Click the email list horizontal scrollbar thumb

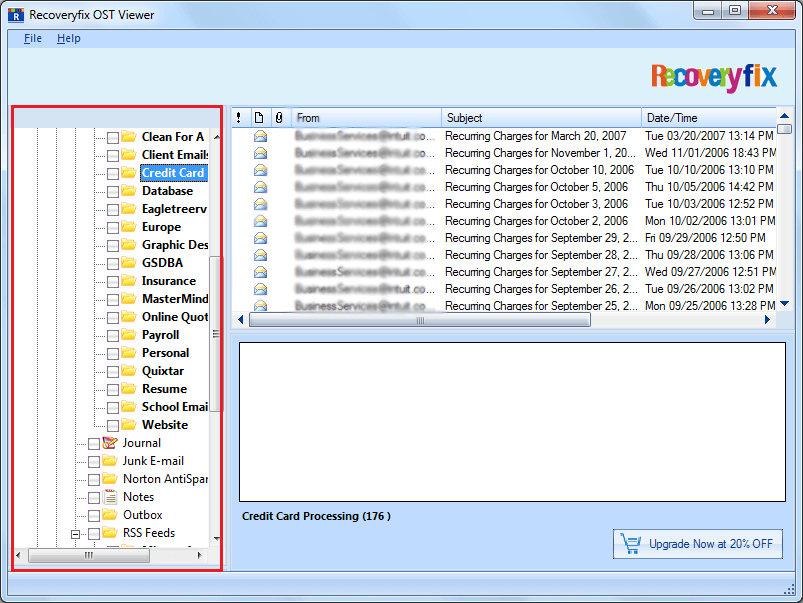coord(420,320)
